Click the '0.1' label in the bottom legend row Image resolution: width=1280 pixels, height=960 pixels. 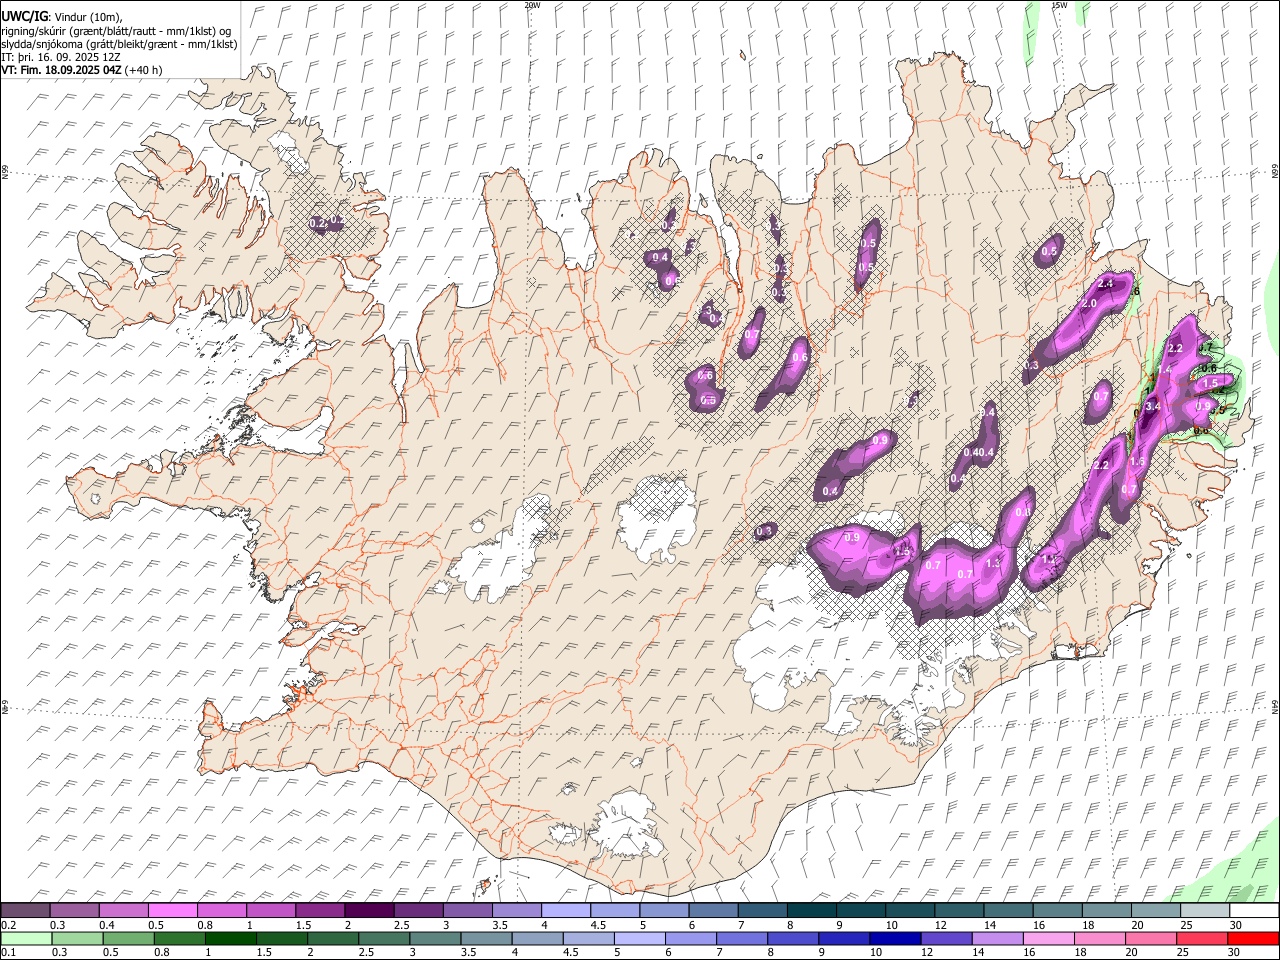[9, 953]
